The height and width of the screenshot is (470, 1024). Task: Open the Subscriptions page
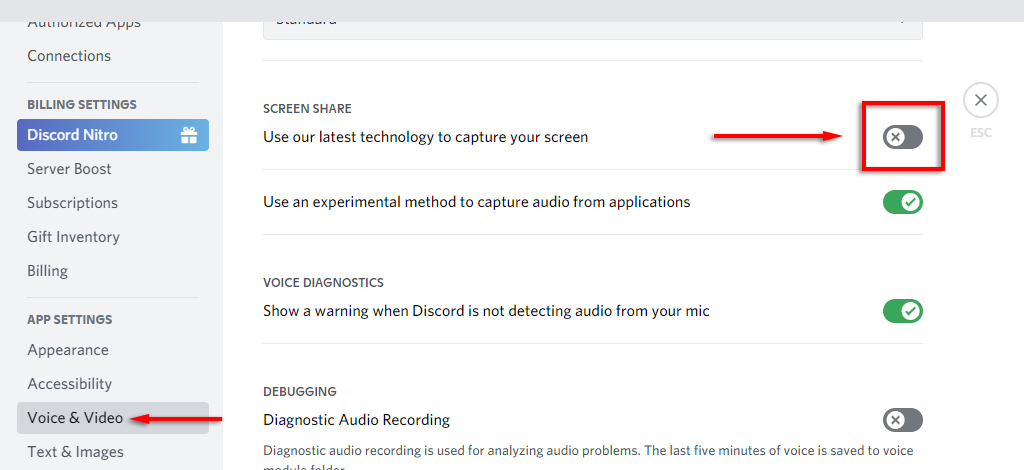[72, 203]
